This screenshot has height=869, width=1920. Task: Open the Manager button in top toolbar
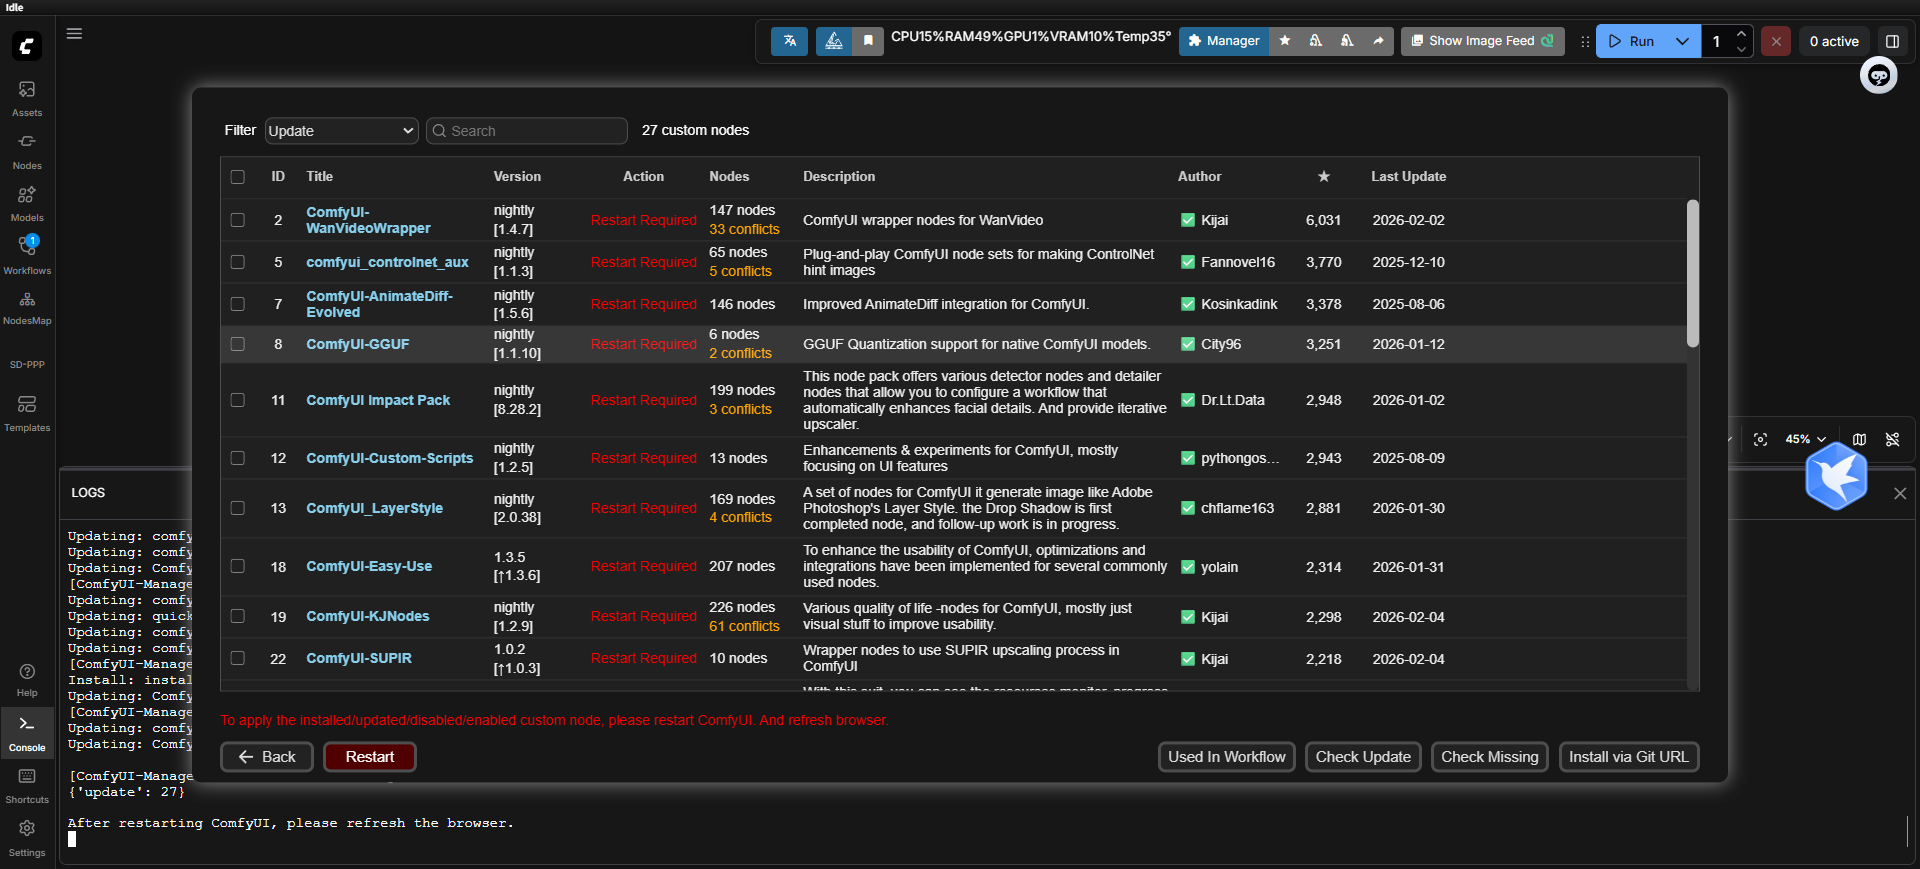[x=1224, y=41]
